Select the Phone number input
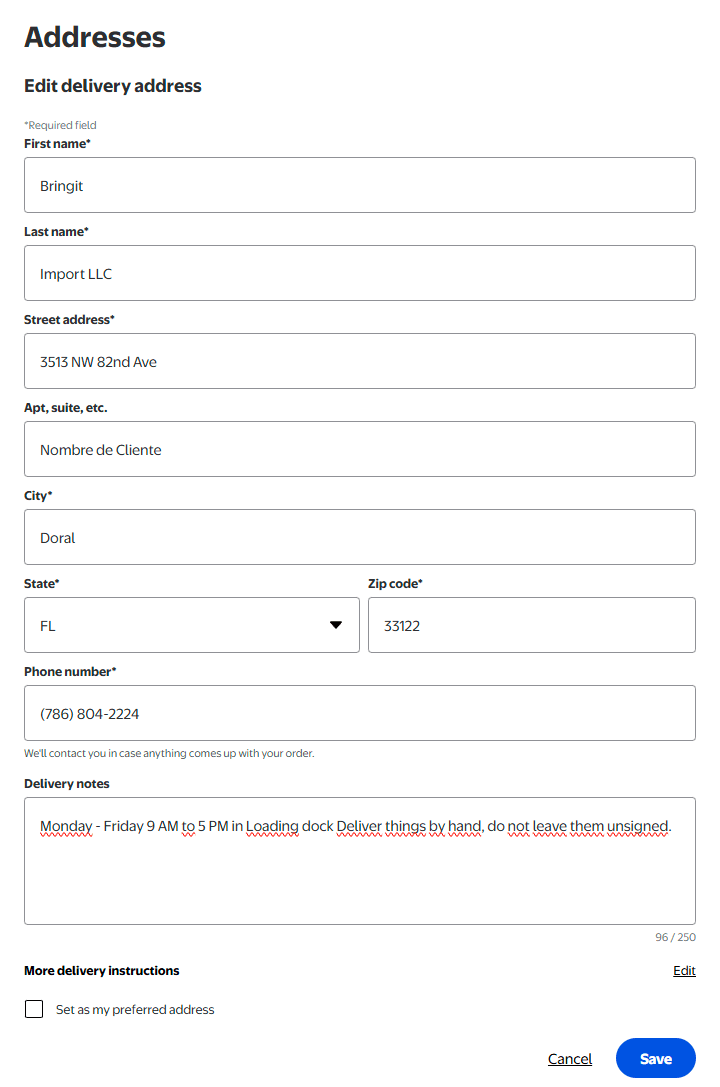720x1087 pixels. 360,713
